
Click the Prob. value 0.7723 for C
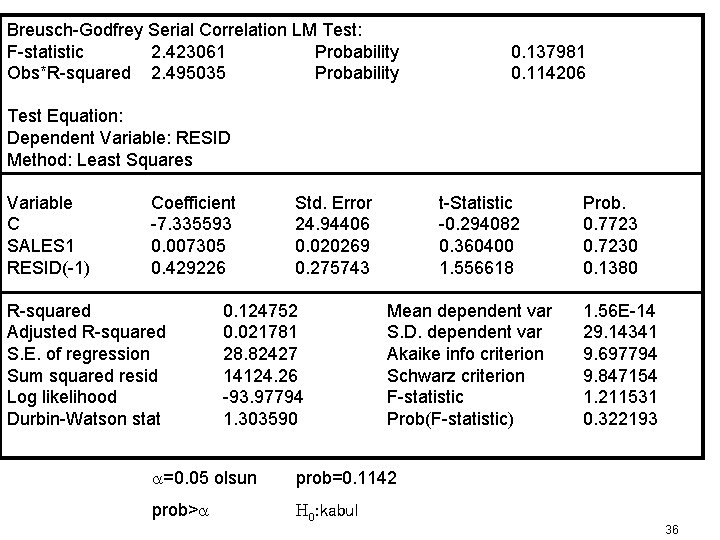click(x=610, y=225)
